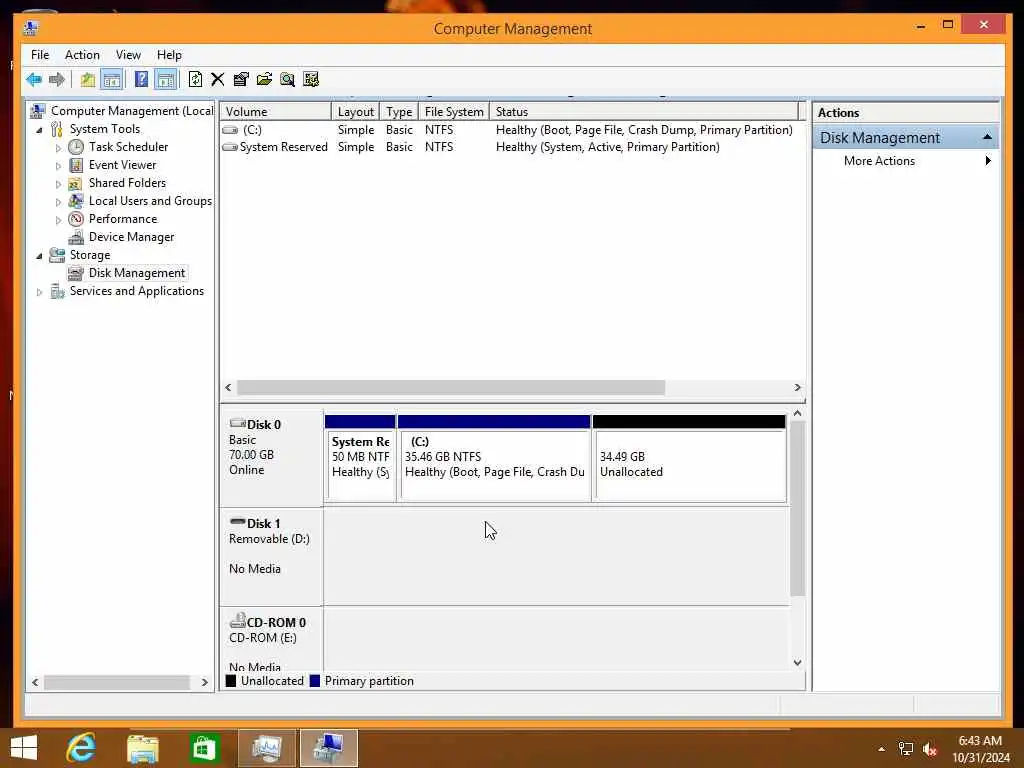
Task: Click network icon in system tray
Action: coord(905,749)
